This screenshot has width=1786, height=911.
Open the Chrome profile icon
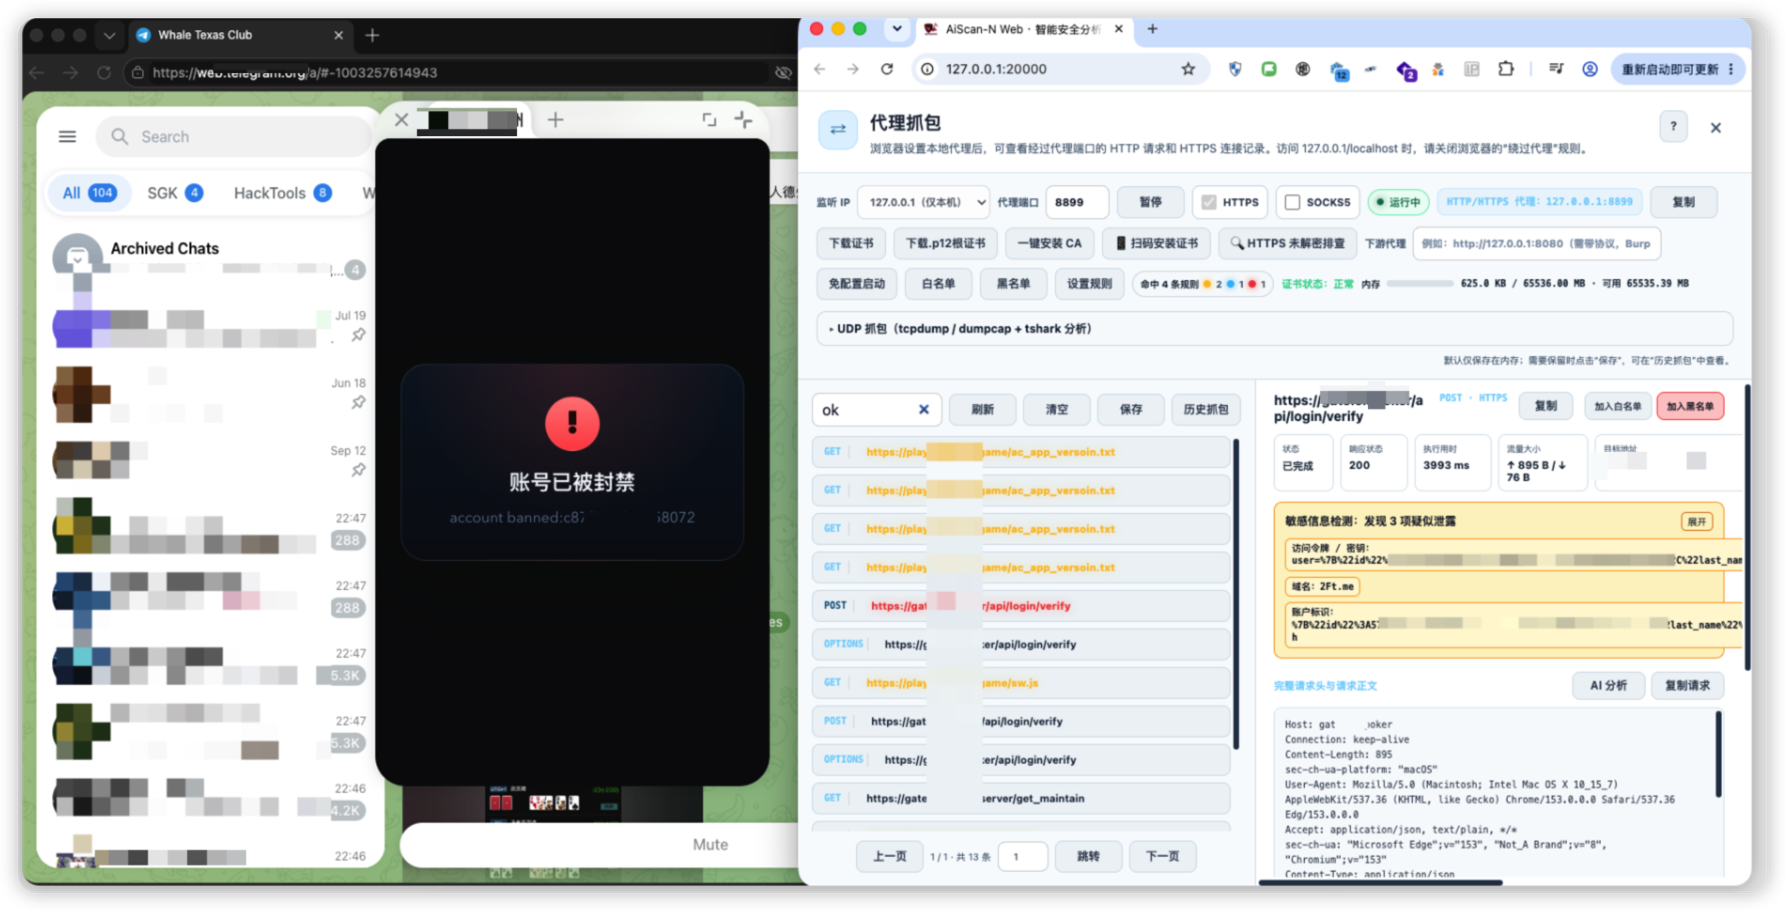coord(1590,69)
